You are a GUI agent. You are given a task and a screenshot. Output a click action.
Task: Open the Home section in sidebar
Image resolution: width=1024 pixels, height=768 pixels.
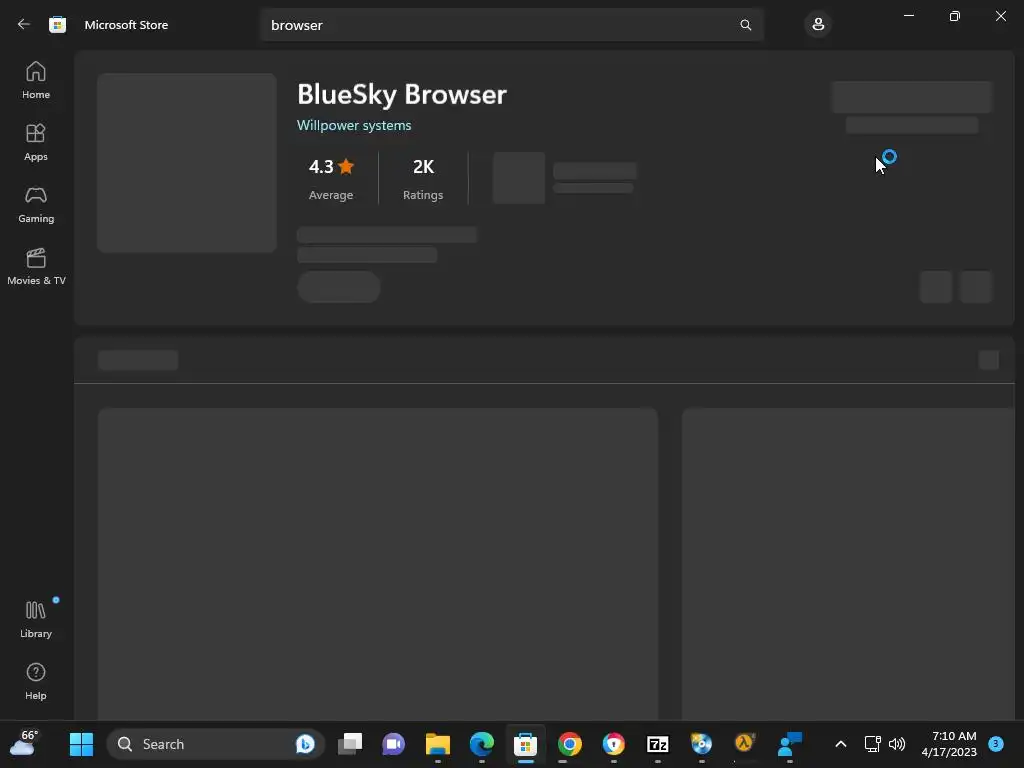click(x=36, y=80)
